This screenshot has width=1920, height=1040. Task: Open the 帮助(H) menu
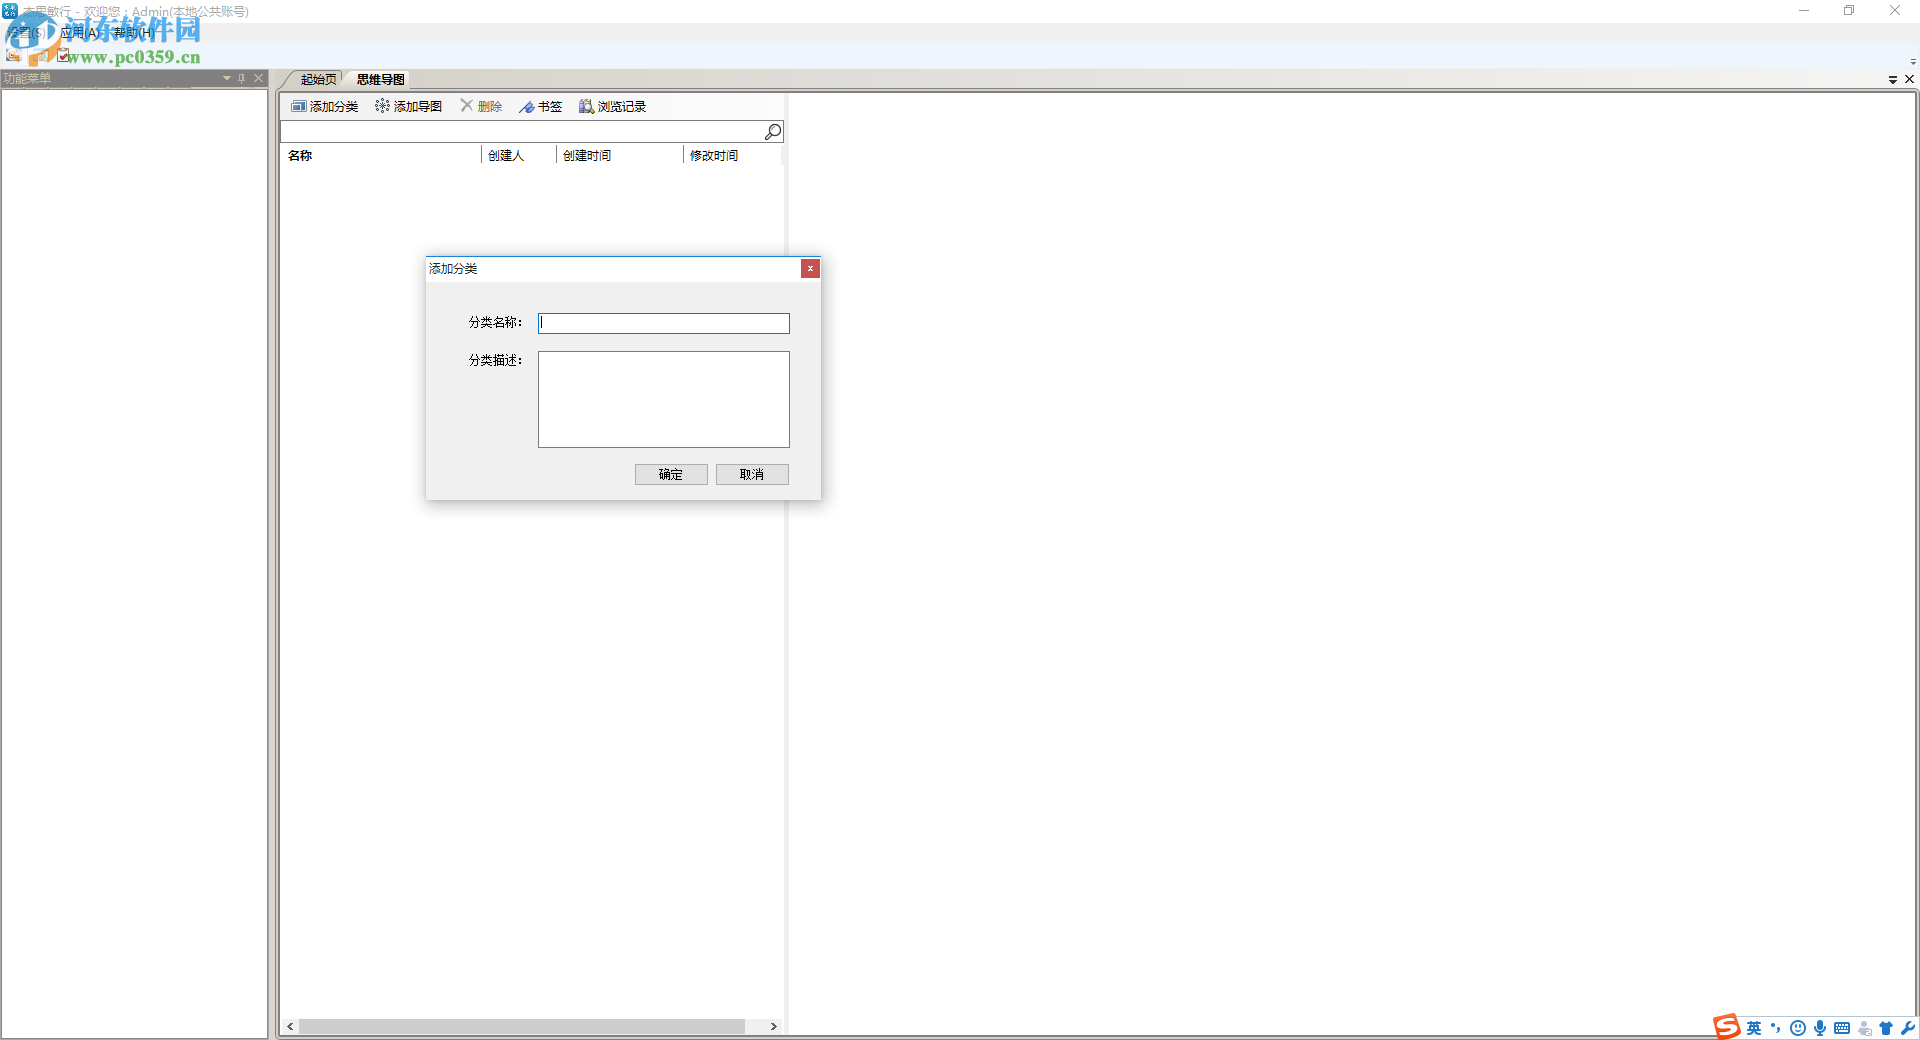[x=134, y=33]
